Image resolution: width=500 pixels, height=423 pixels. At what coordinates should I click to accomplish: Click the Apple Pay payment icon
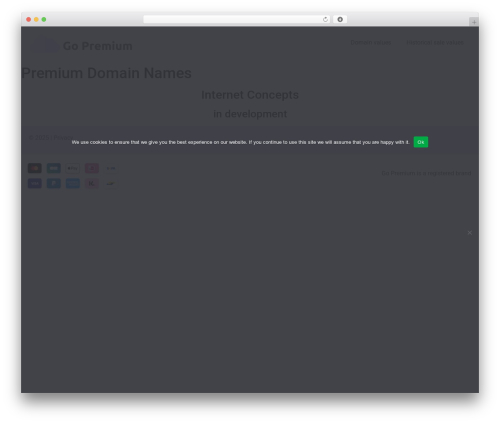73,168
